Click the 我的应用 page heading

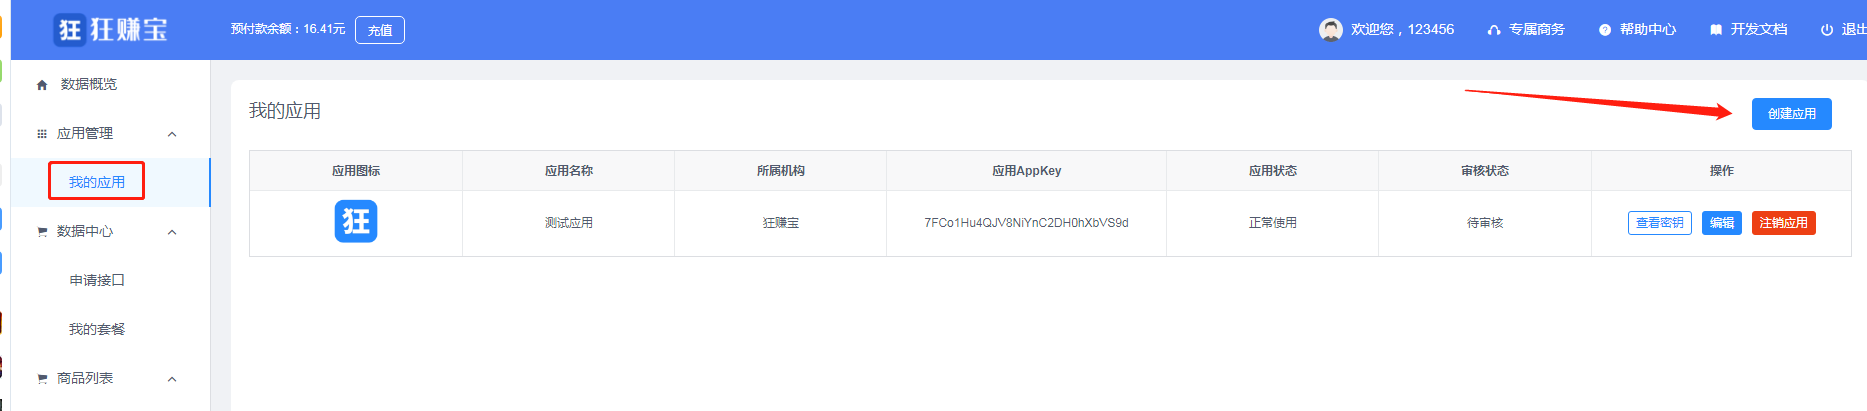point(285,111)
